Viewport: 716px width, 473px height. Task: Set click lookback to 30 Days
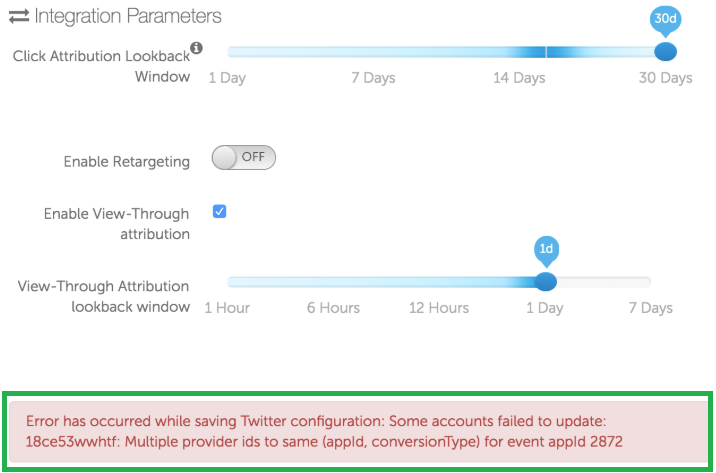pos(664,52)
